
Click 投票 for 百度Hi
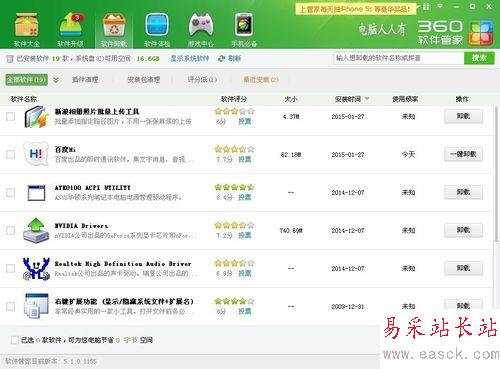pyautogui.click(x=245, y=160)
